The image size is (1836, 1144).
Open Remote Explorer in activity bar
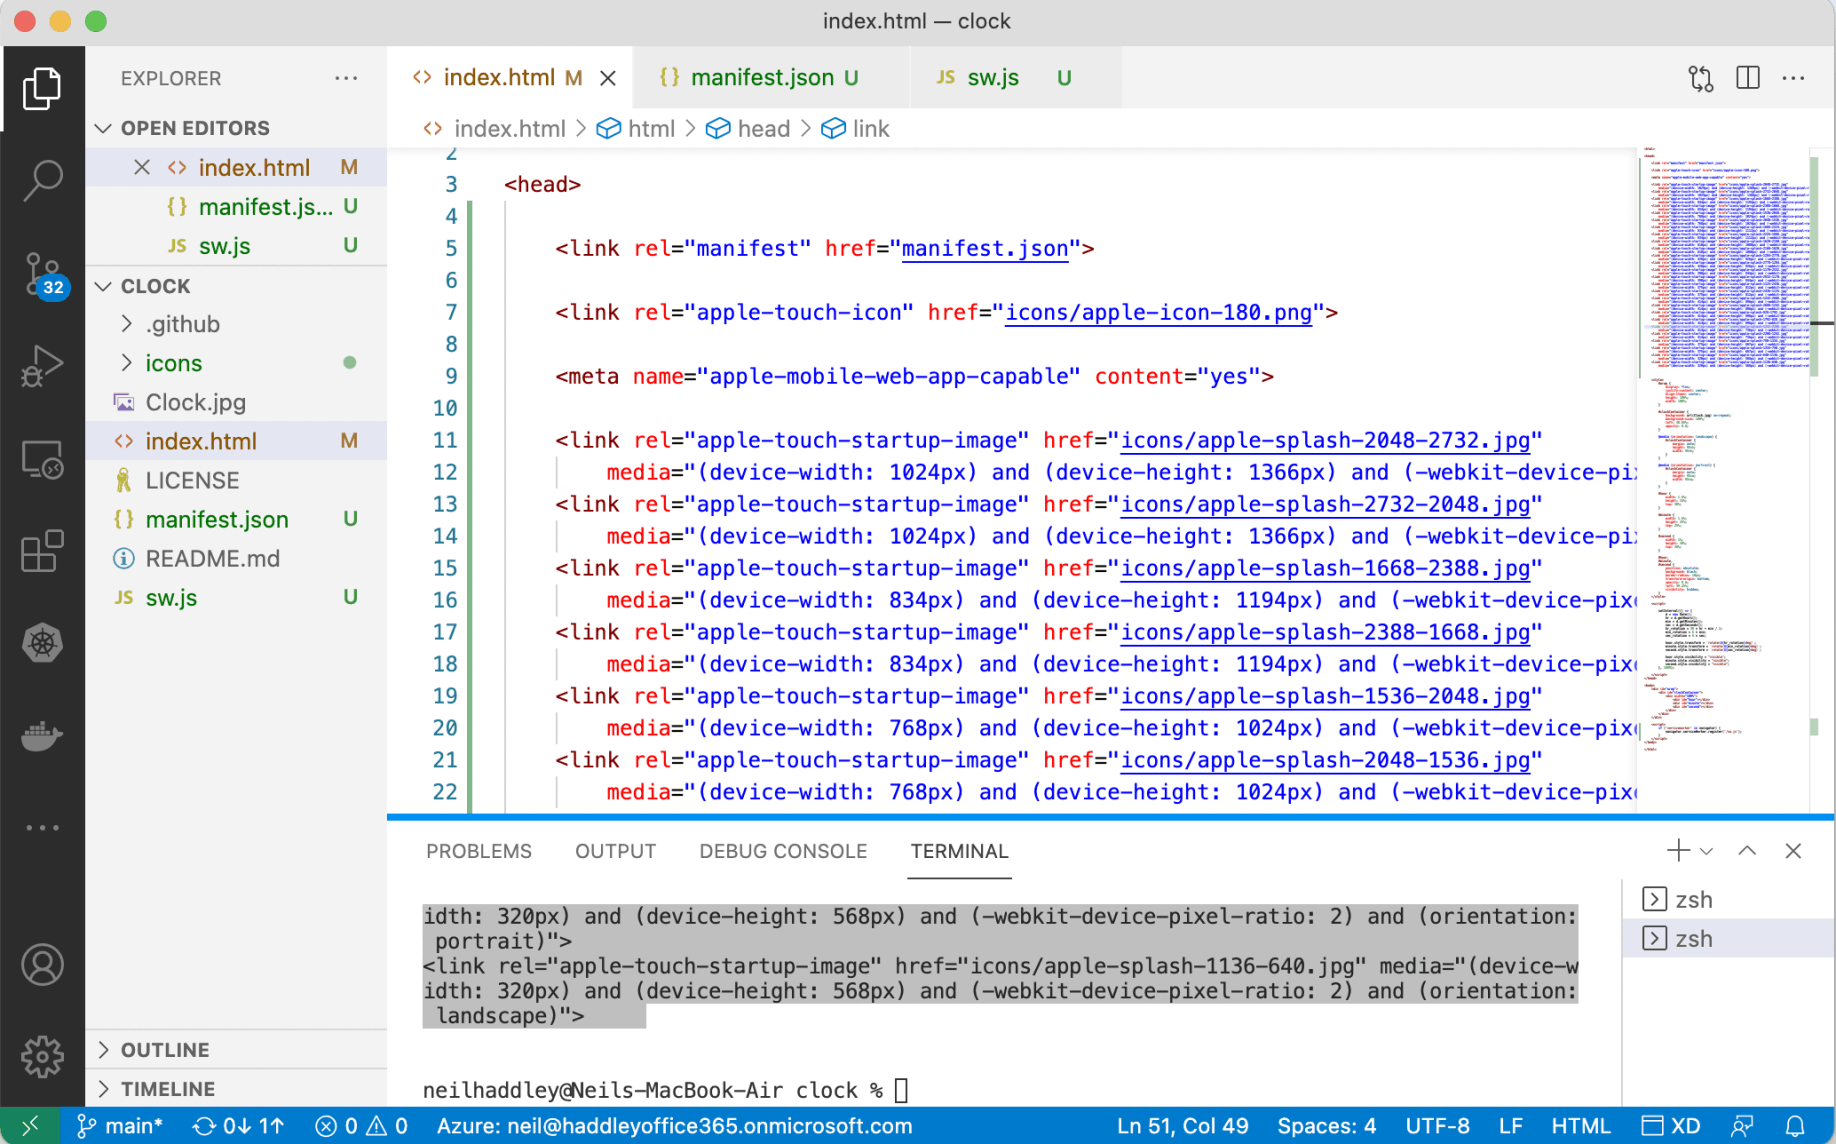42,460
